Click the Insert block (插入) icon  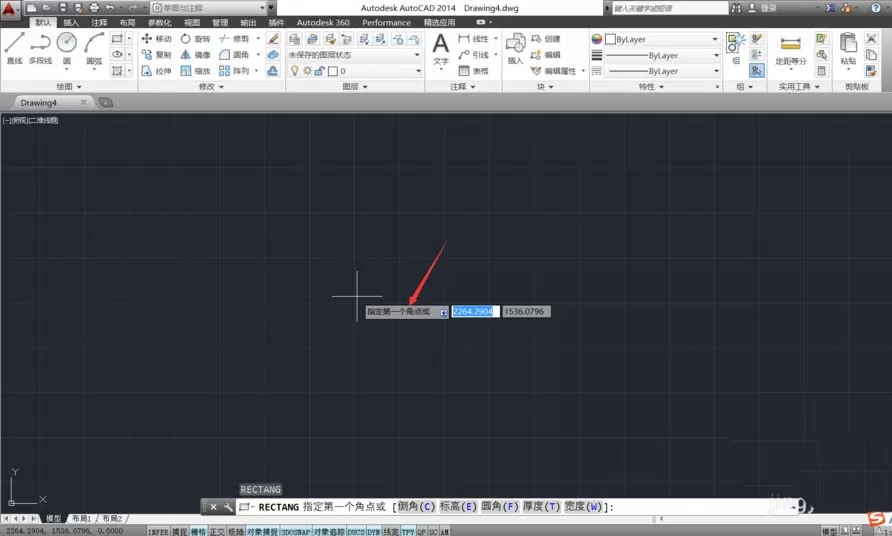pos(515,48)
